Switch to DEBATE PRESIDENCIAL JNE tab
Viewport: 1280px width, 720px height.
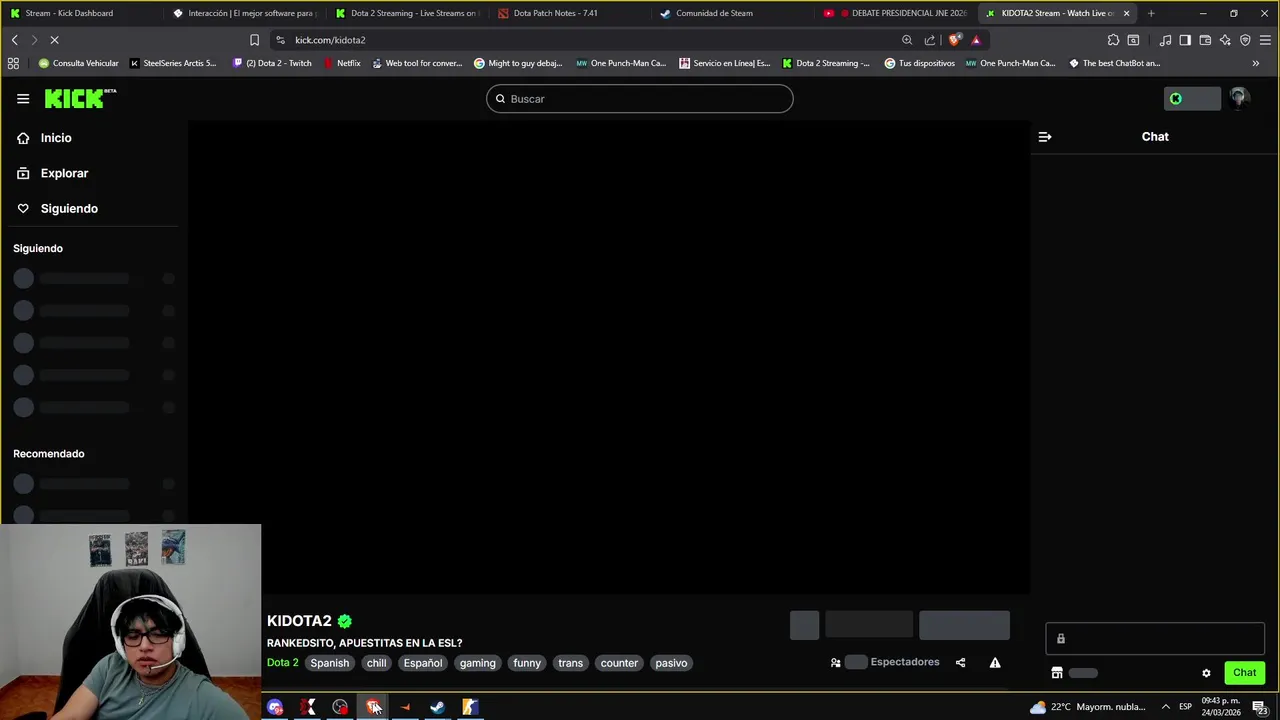point(895,13)
